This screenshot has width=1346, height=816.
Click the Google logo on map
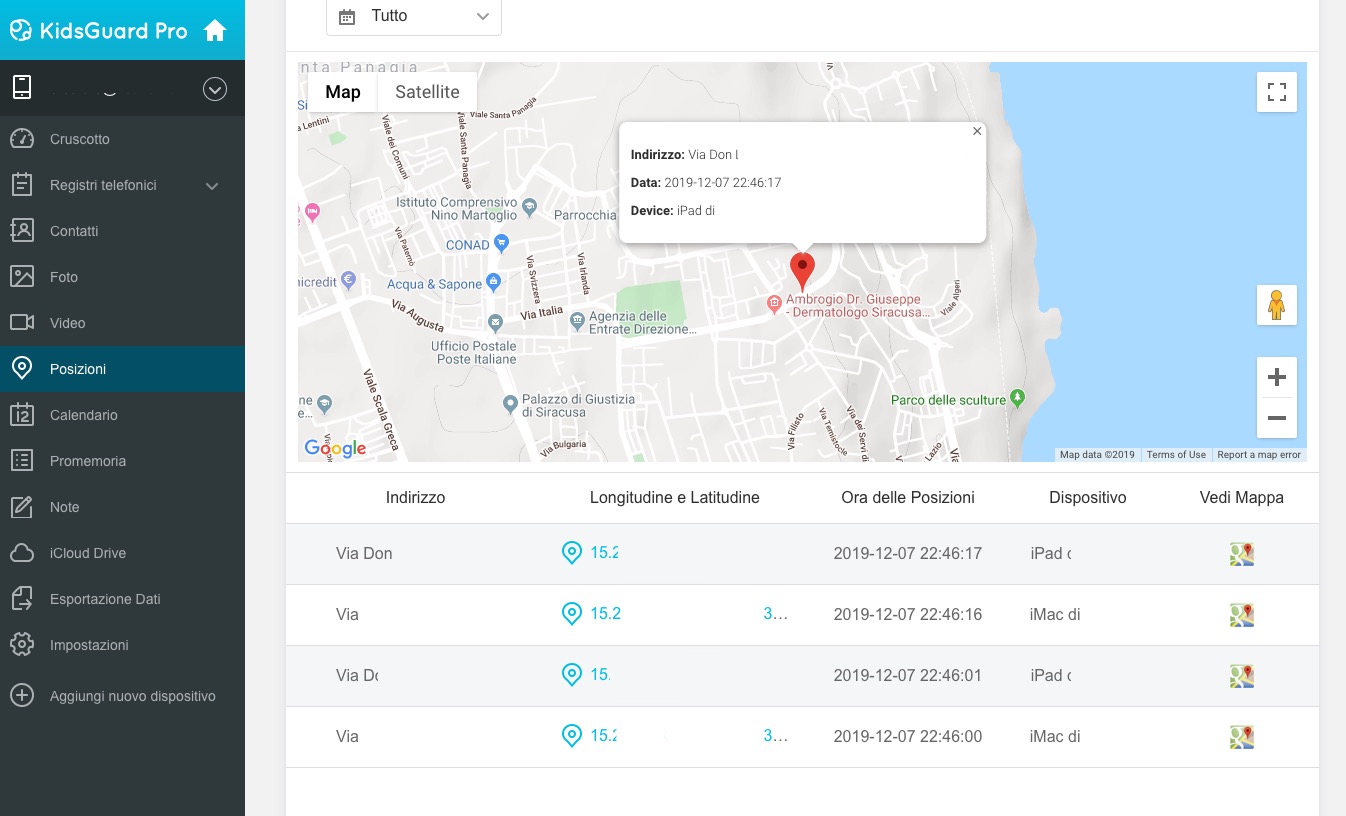[x=336, y=448]
